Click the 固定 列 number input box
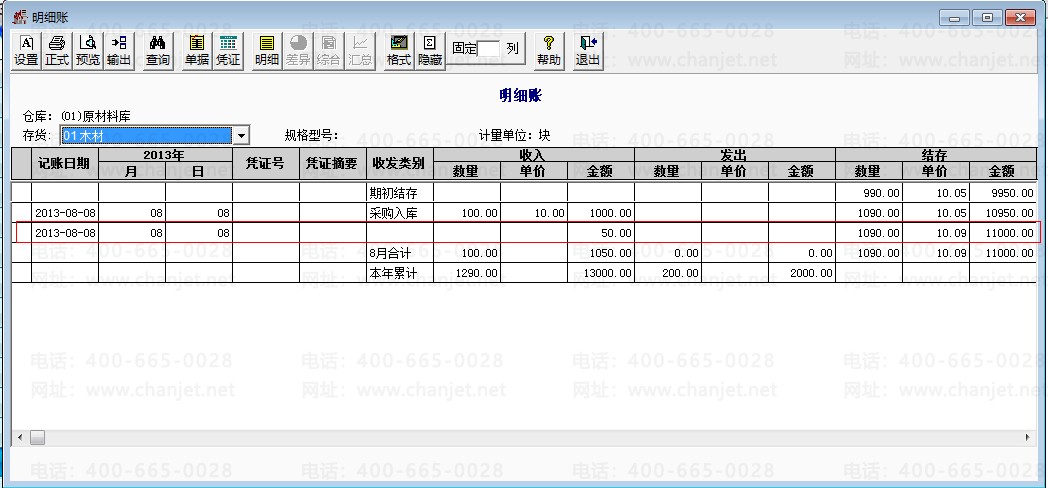Image resolution: width=1048 pixels, height=488 pixels. click(x=489, y=48)
